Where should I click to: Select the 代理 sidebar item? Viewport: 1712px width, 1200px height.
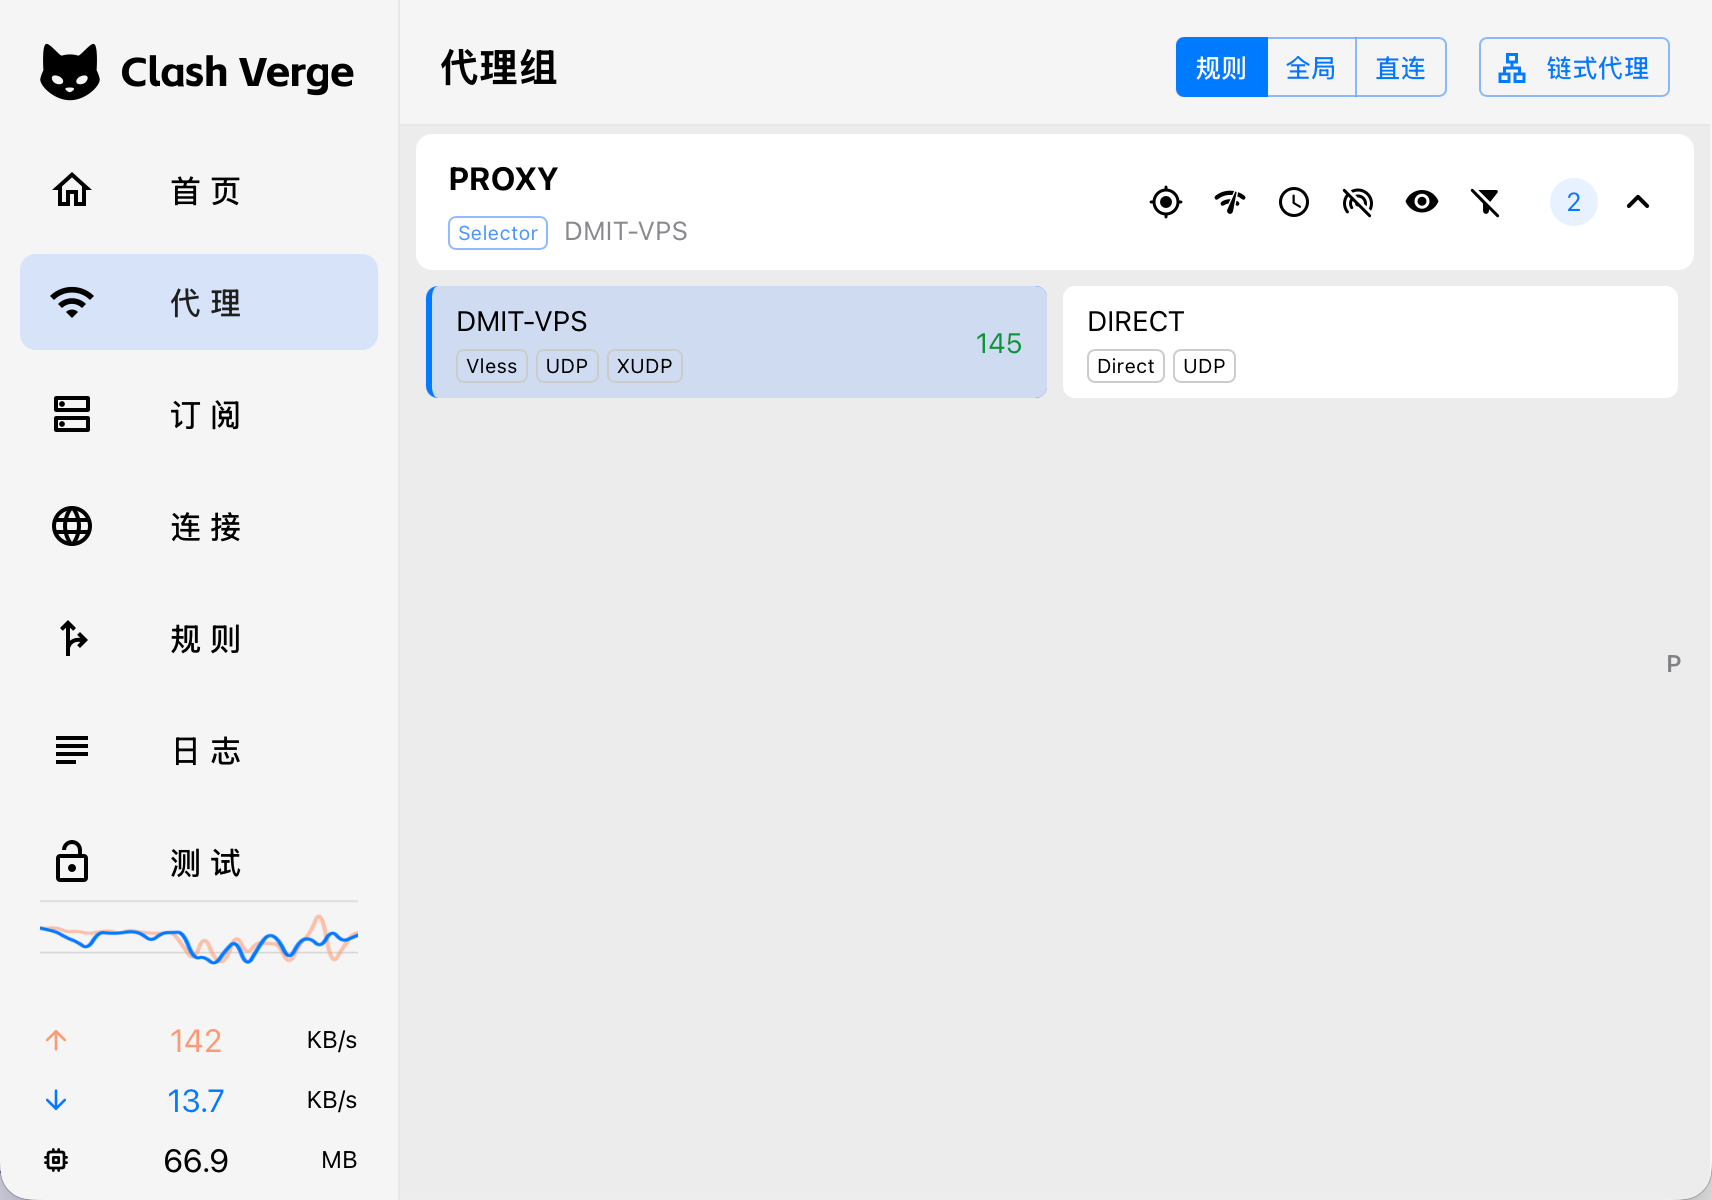coord(199,302)
